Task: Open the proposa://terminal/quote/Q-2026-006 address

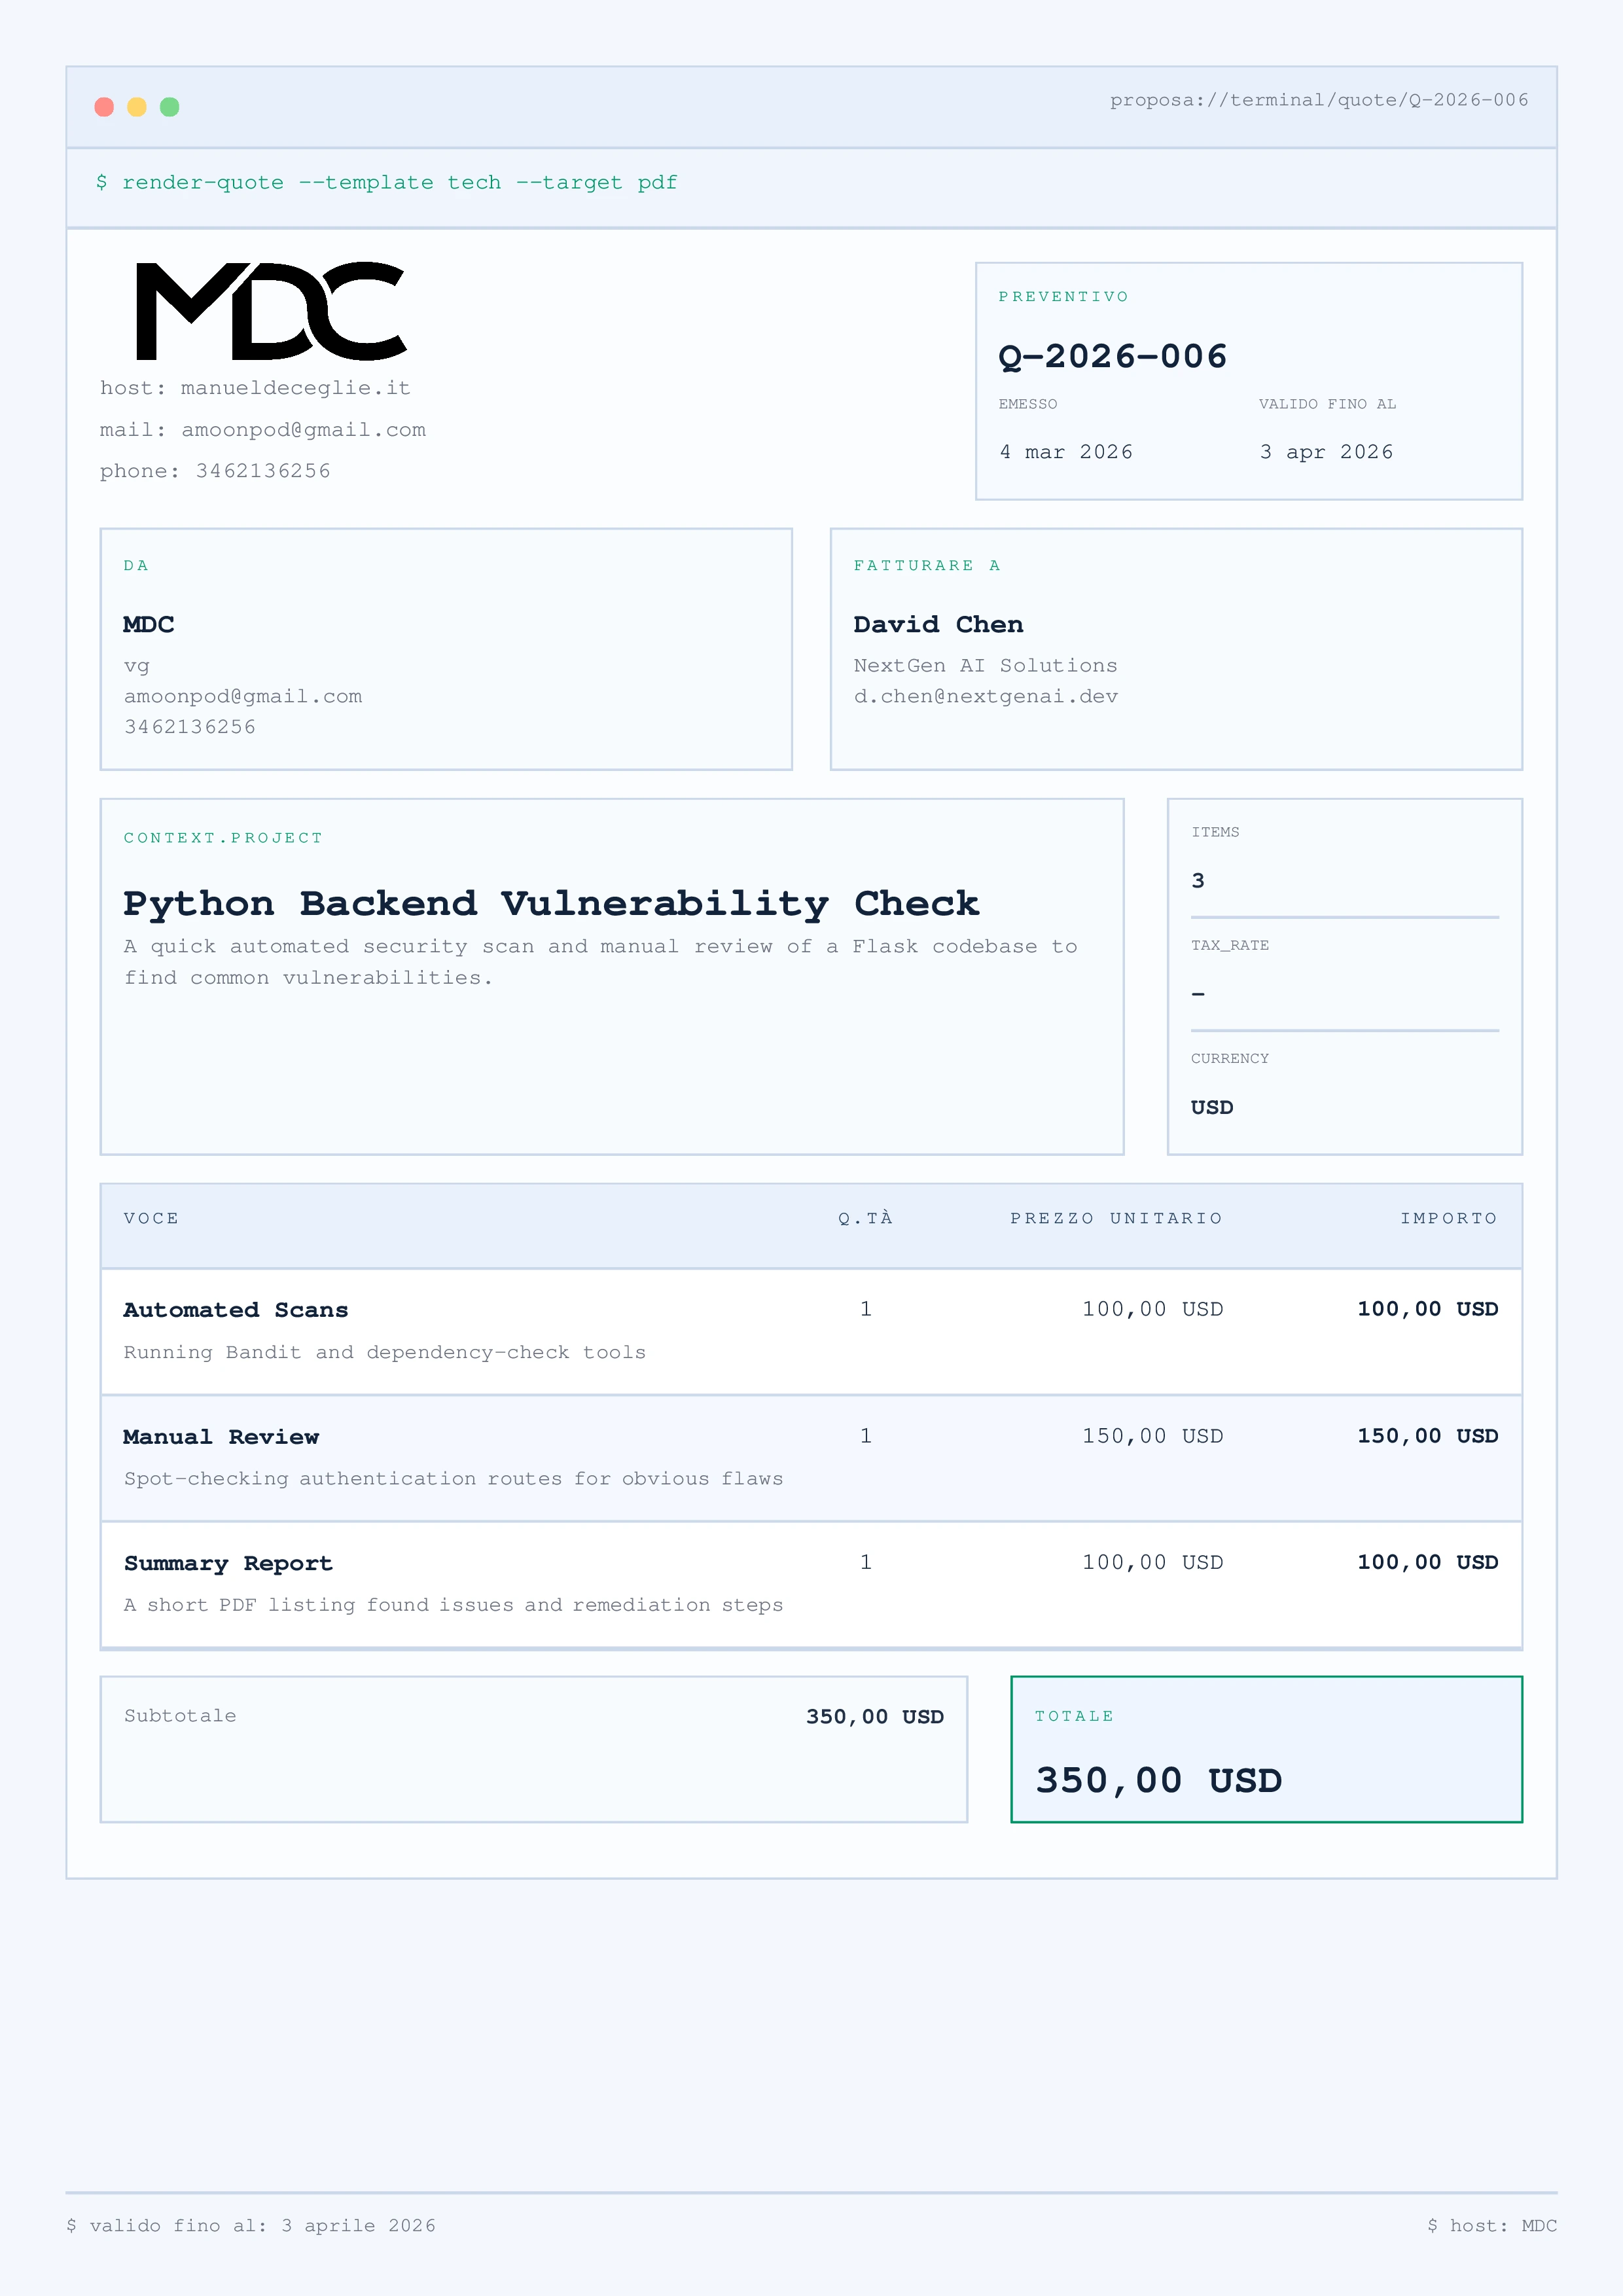Action: (x=1320, y=100)
